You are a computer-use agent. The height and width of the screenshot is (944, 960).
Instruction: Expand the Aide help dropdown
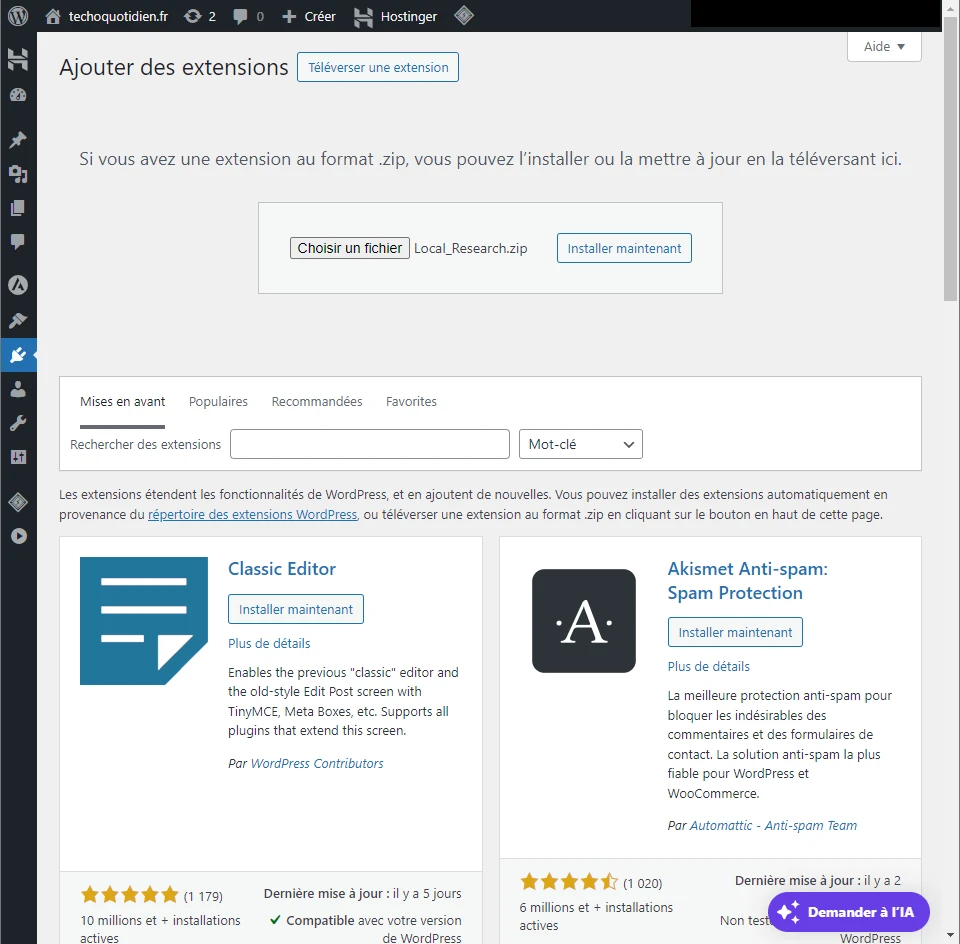[884, 47]
